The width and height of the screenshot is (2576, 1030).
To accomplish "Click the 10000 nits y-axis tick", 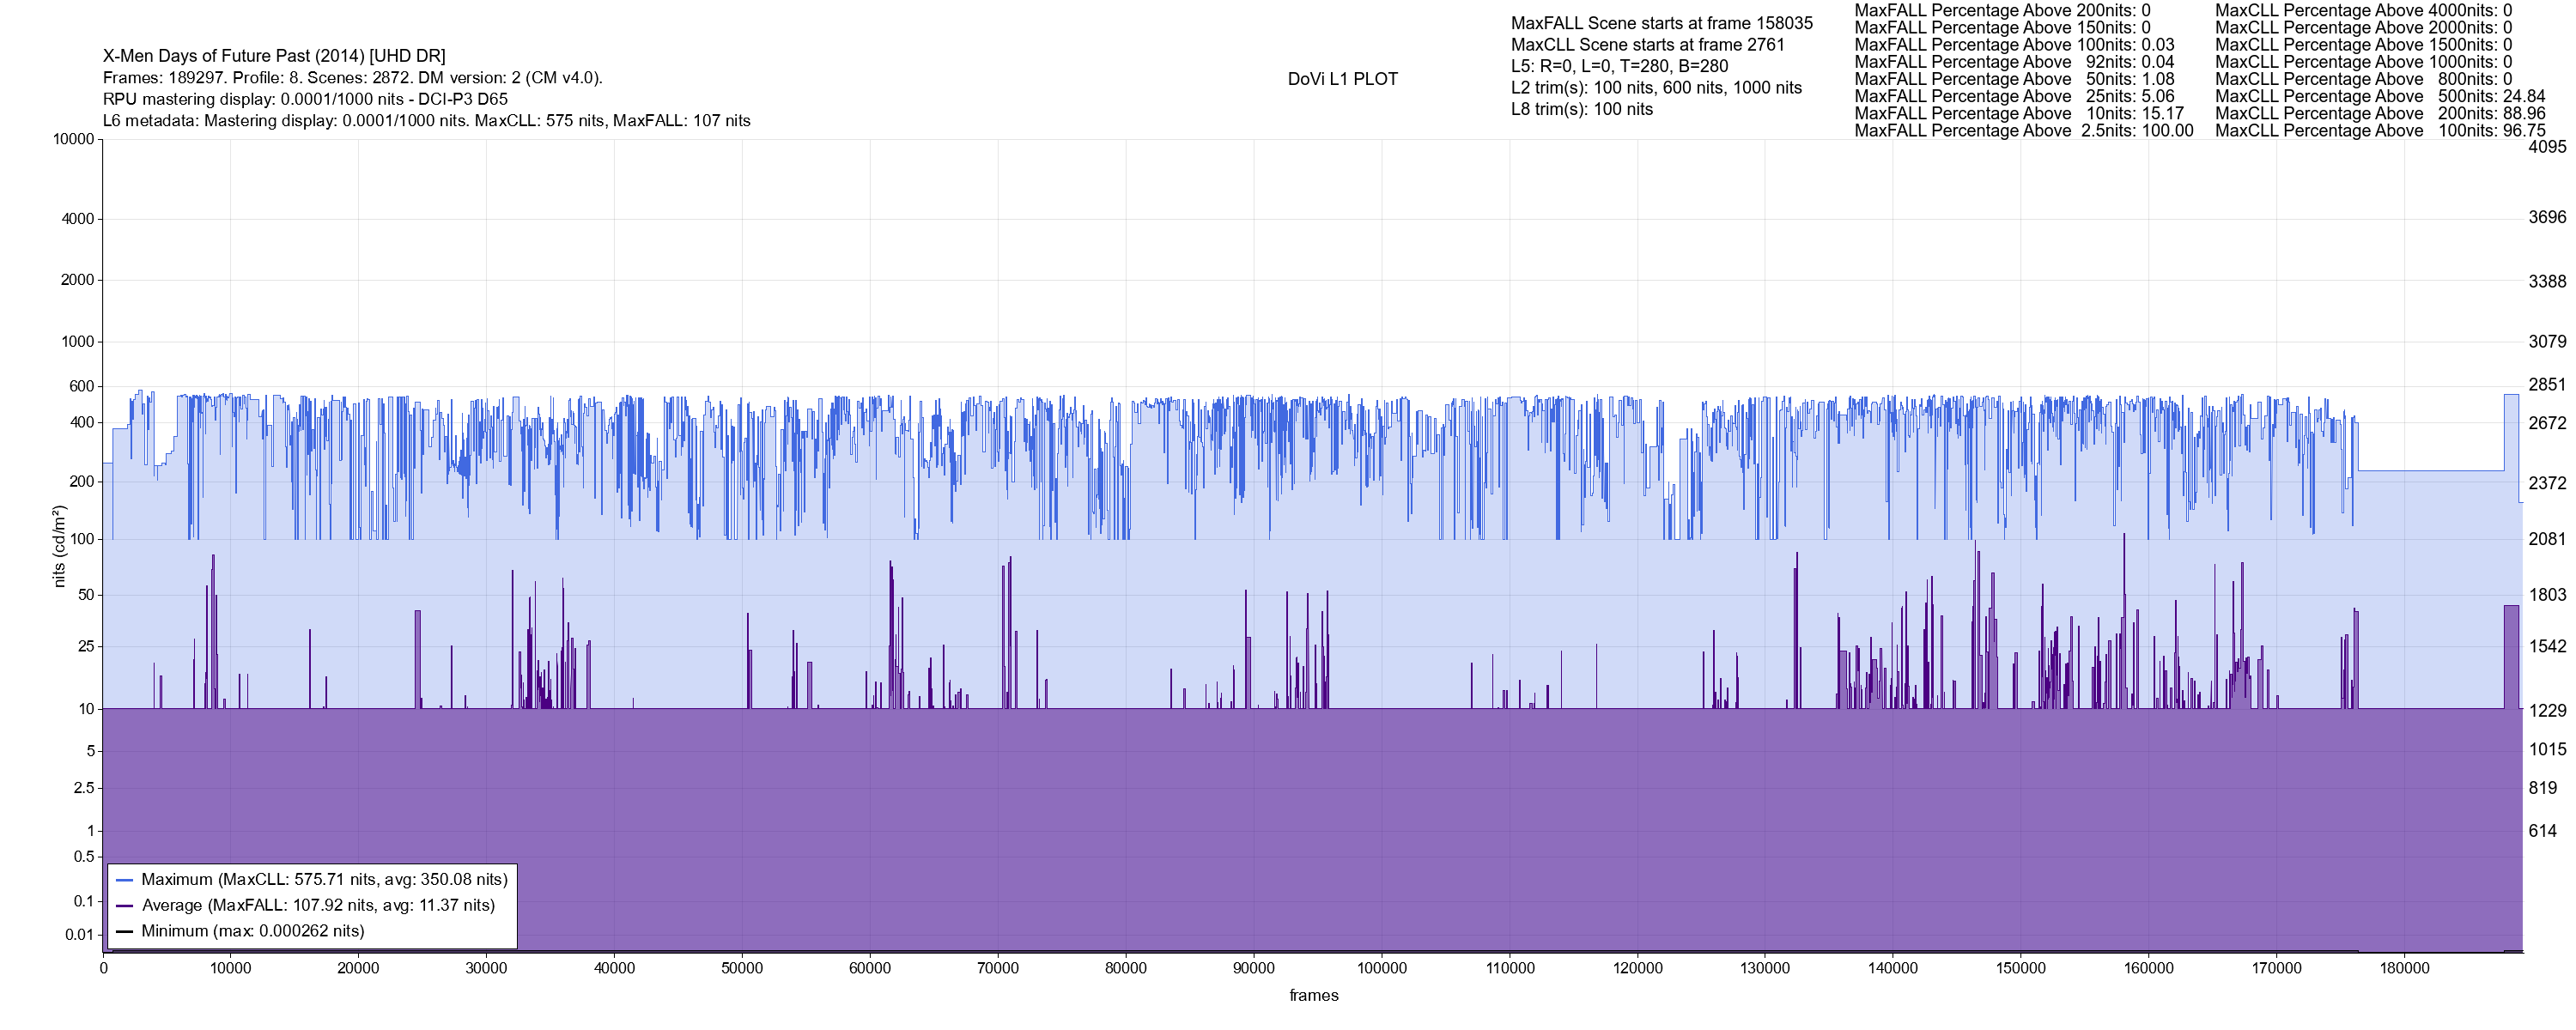I will pos(73,139).
